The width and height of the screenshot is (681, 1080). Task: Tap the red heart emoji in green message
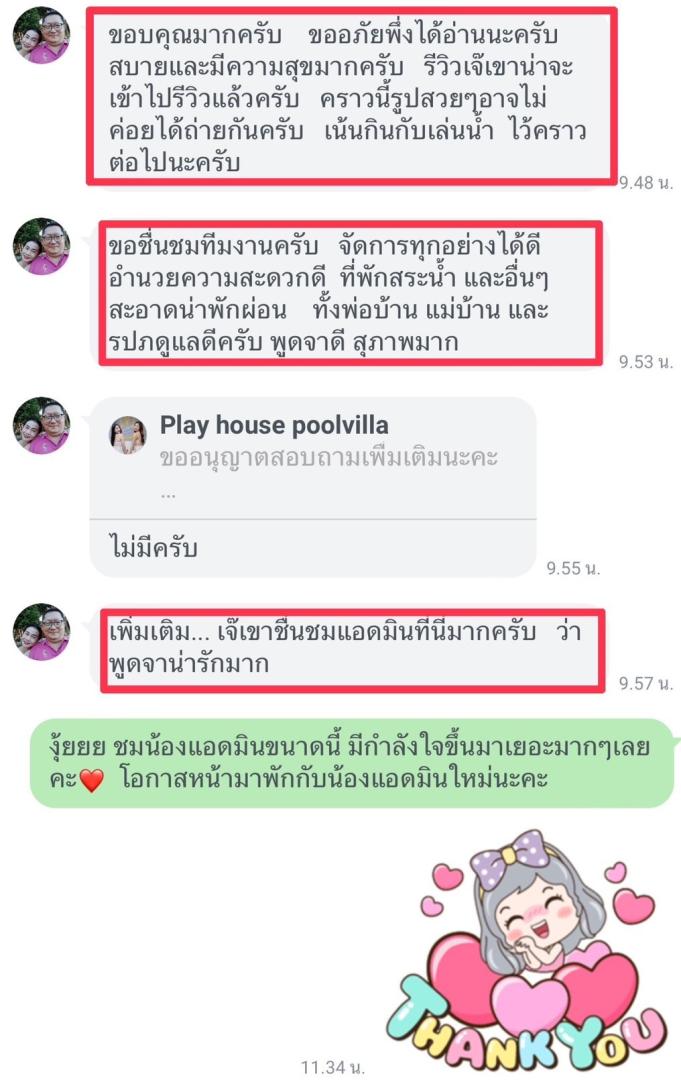(91, 780)
